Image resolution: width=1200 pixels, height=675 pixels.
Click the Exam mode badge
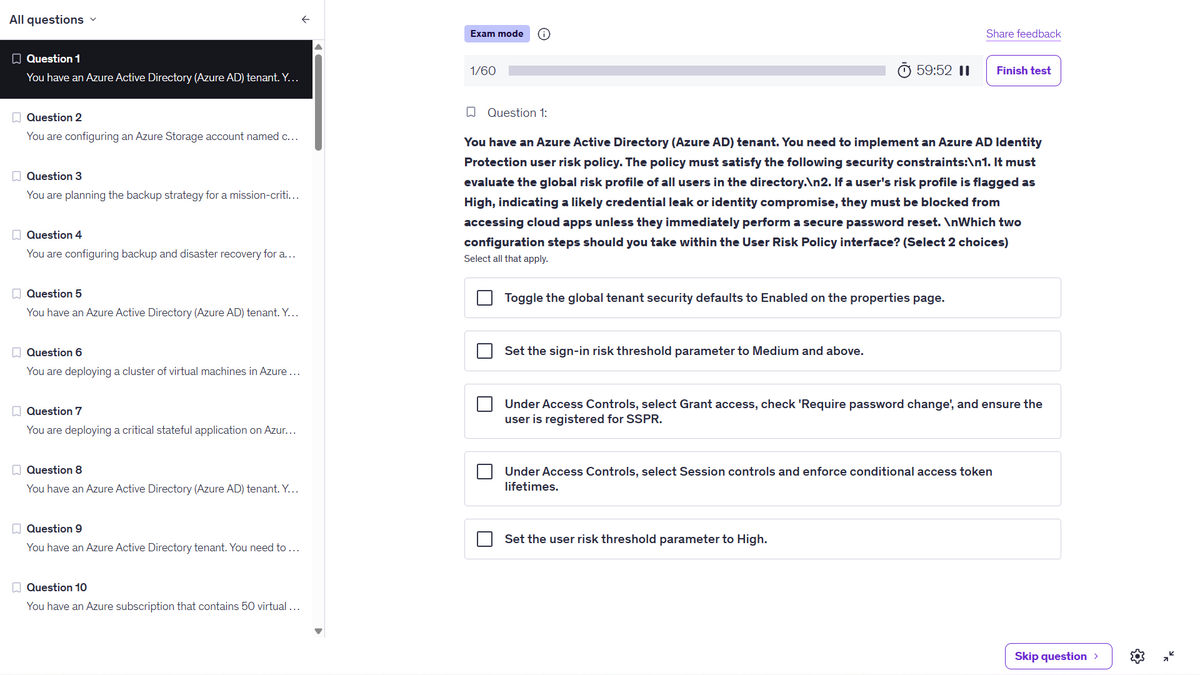pos(497,34)
